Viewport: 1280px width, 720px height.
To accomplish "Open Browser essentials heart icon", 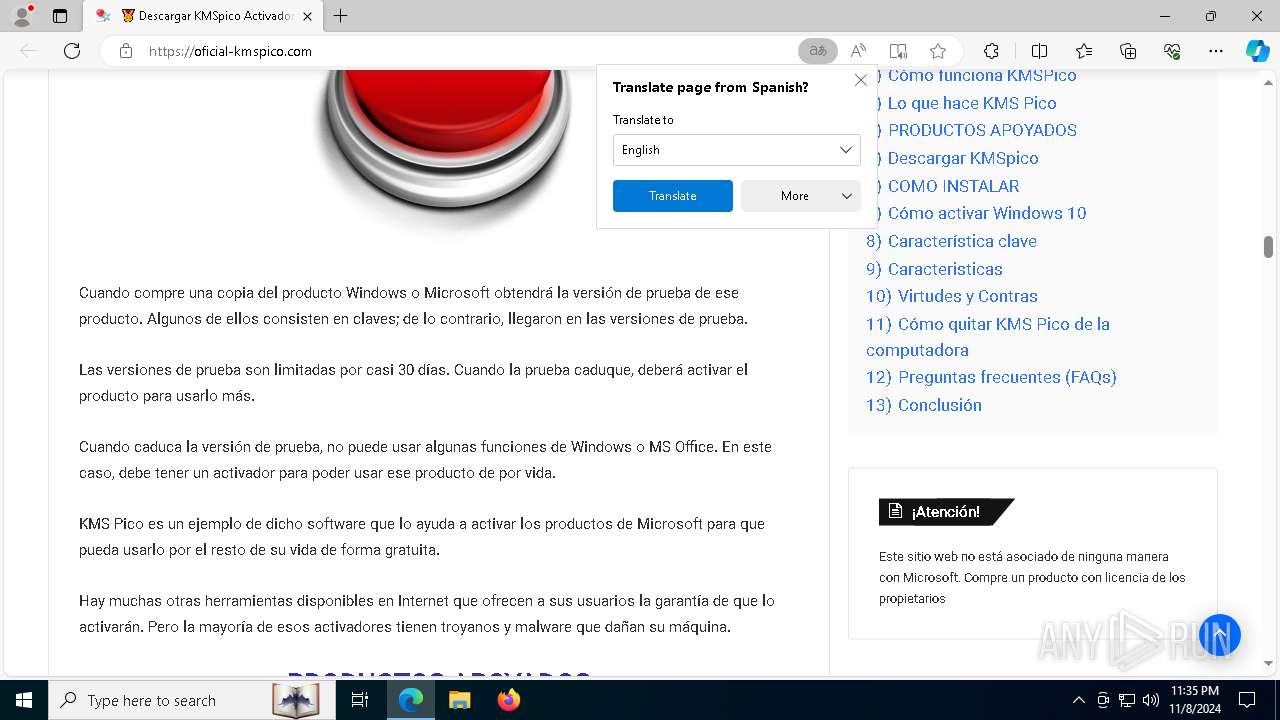I will tap(1172, 51).
